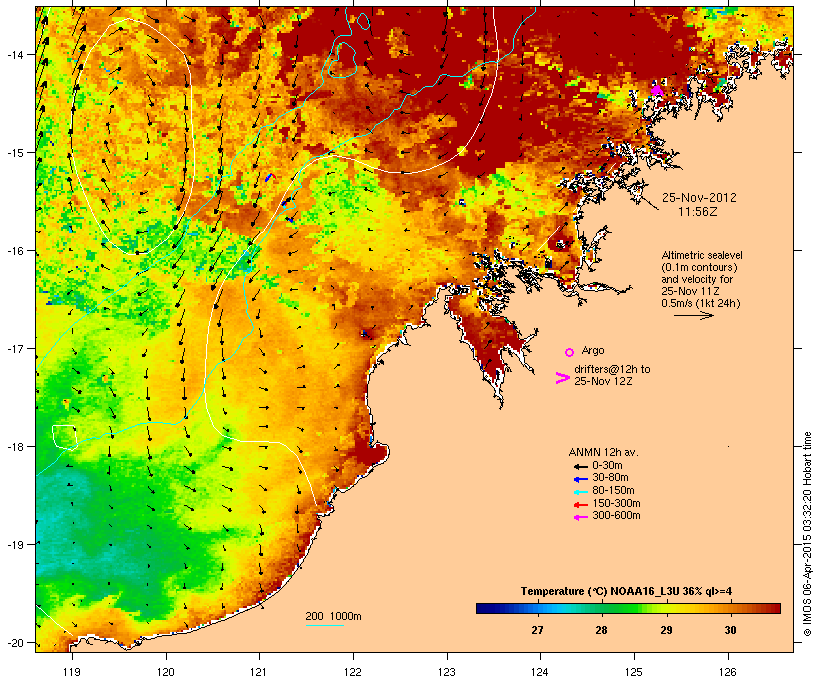Click the small closed cyan contour near 122E 13.7S
The height and width of the screenshot is (680, 820).
click(x=363, y=20)
